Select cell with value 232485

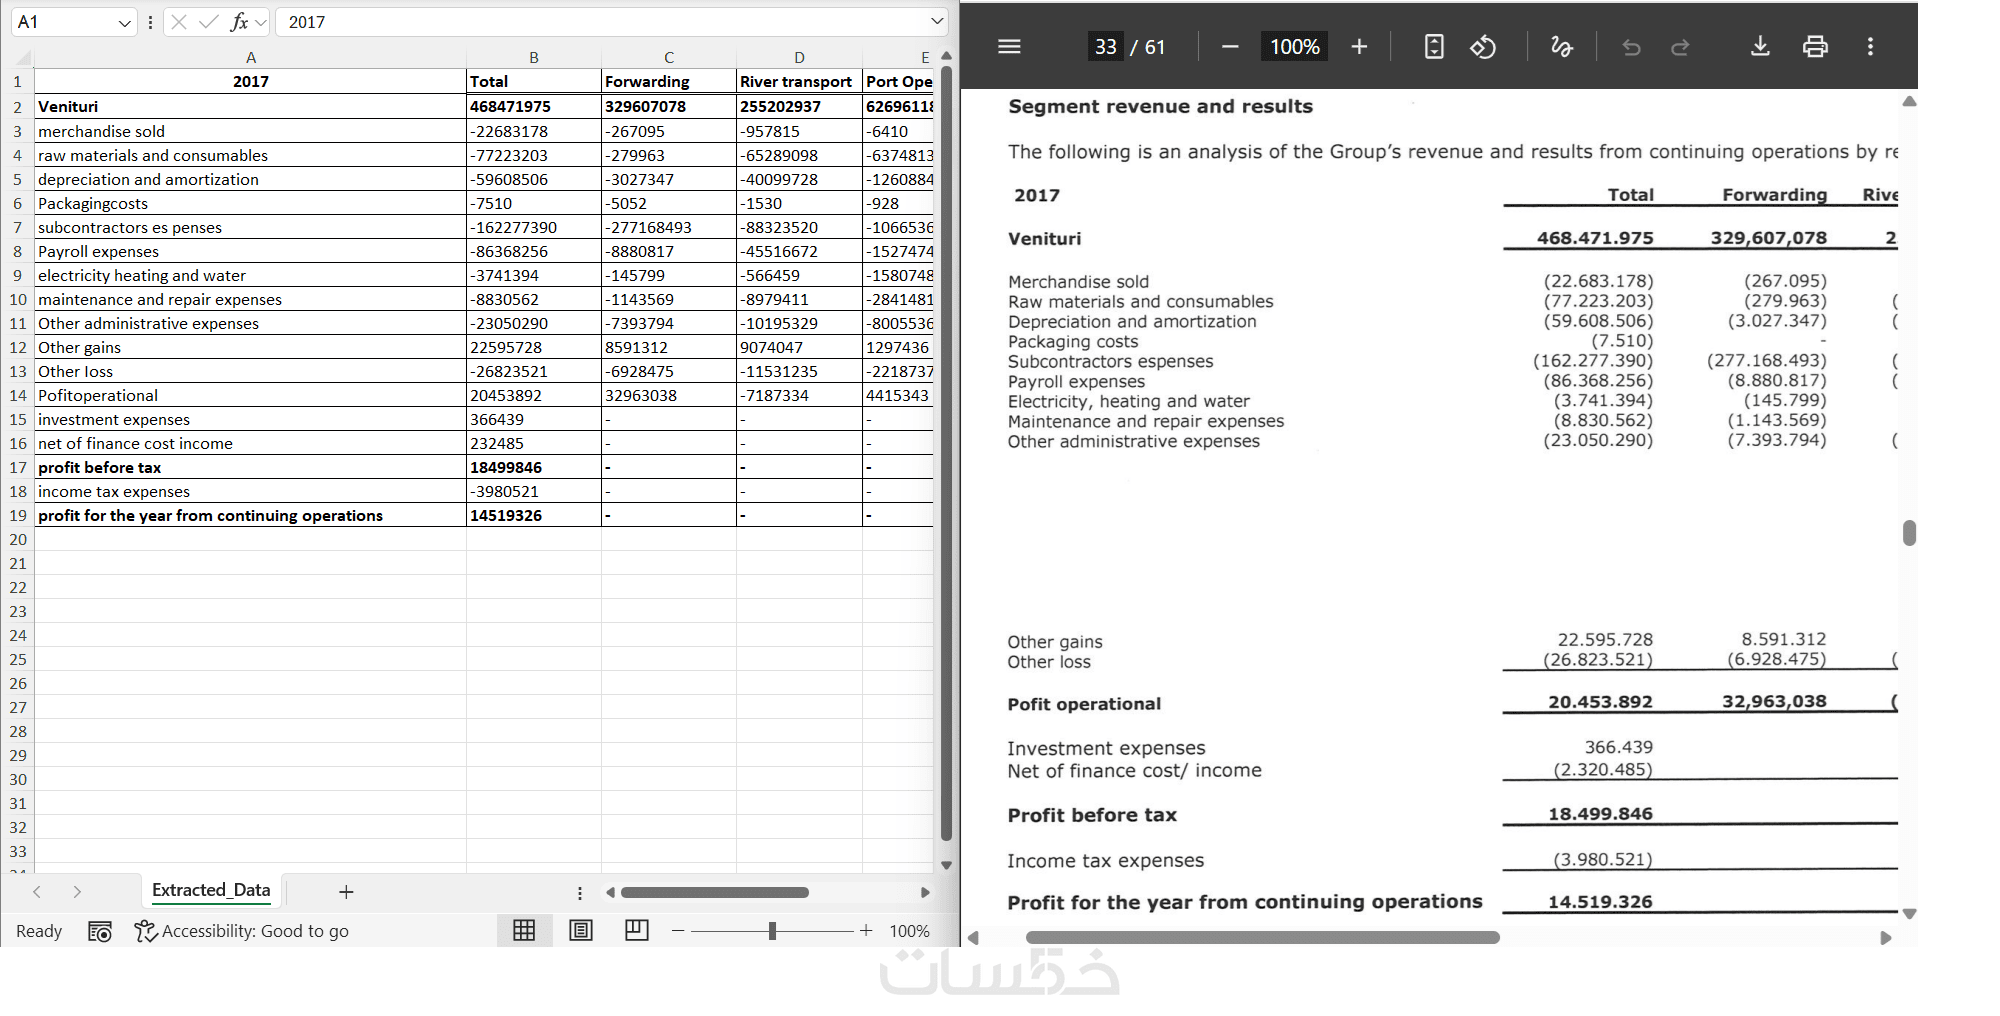[534, 443]
